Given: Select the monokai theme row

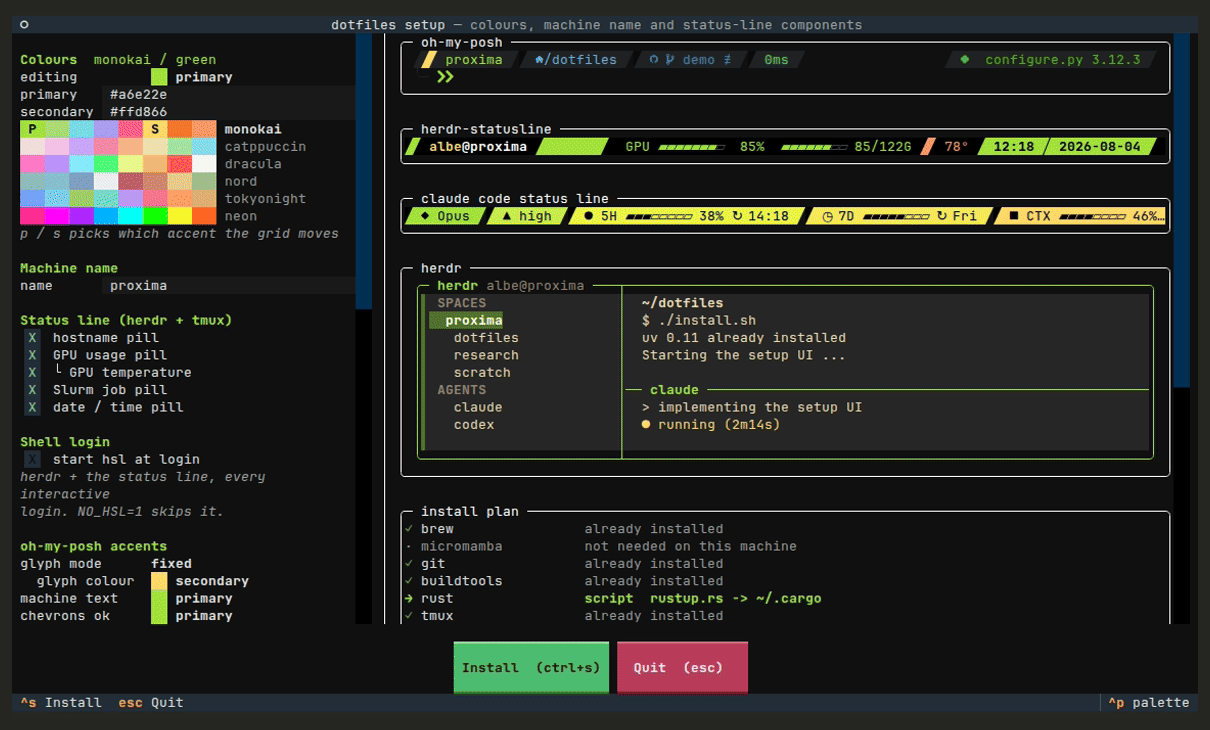Looking at the screenshot, I should click(253, 129).
